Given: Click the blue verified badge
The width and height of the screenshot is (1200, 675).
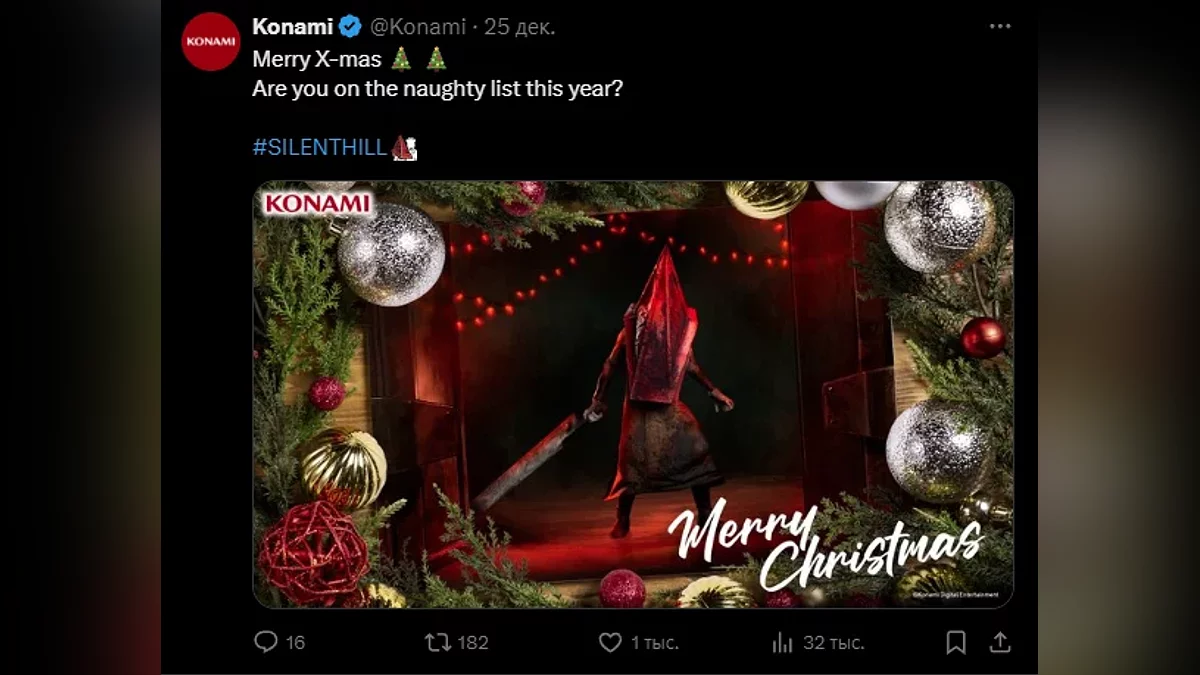Looking at the screenshot, I should 350,27.
